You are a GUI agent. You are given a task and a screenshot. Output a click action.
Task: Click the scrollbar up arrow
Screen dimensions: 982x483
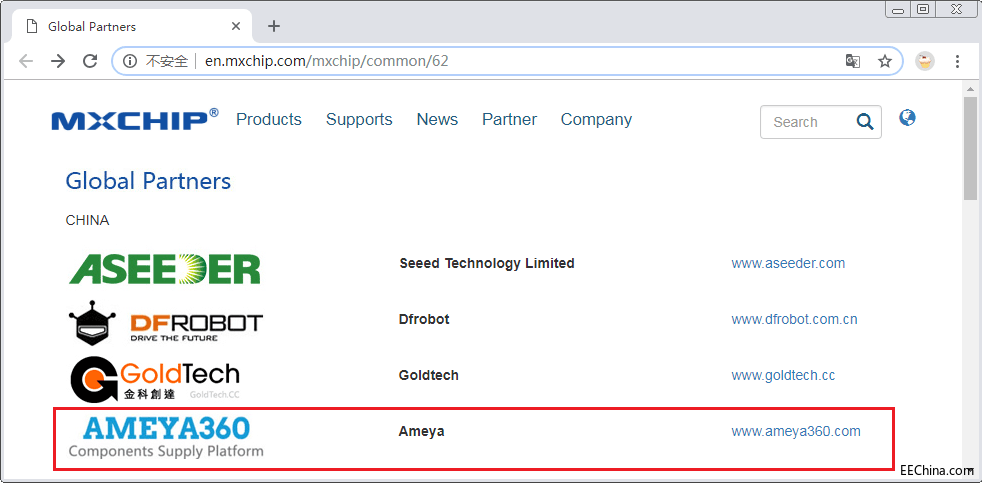click(970, 88)
